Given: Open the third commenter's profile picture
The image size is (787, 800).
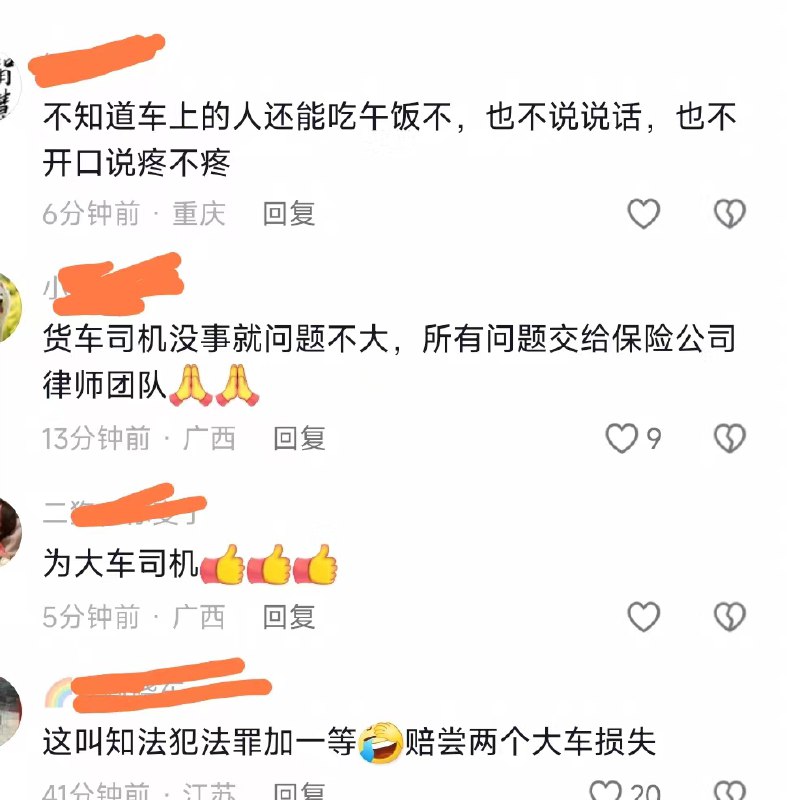Looking at the screenshot, I should tap(10, 532).
